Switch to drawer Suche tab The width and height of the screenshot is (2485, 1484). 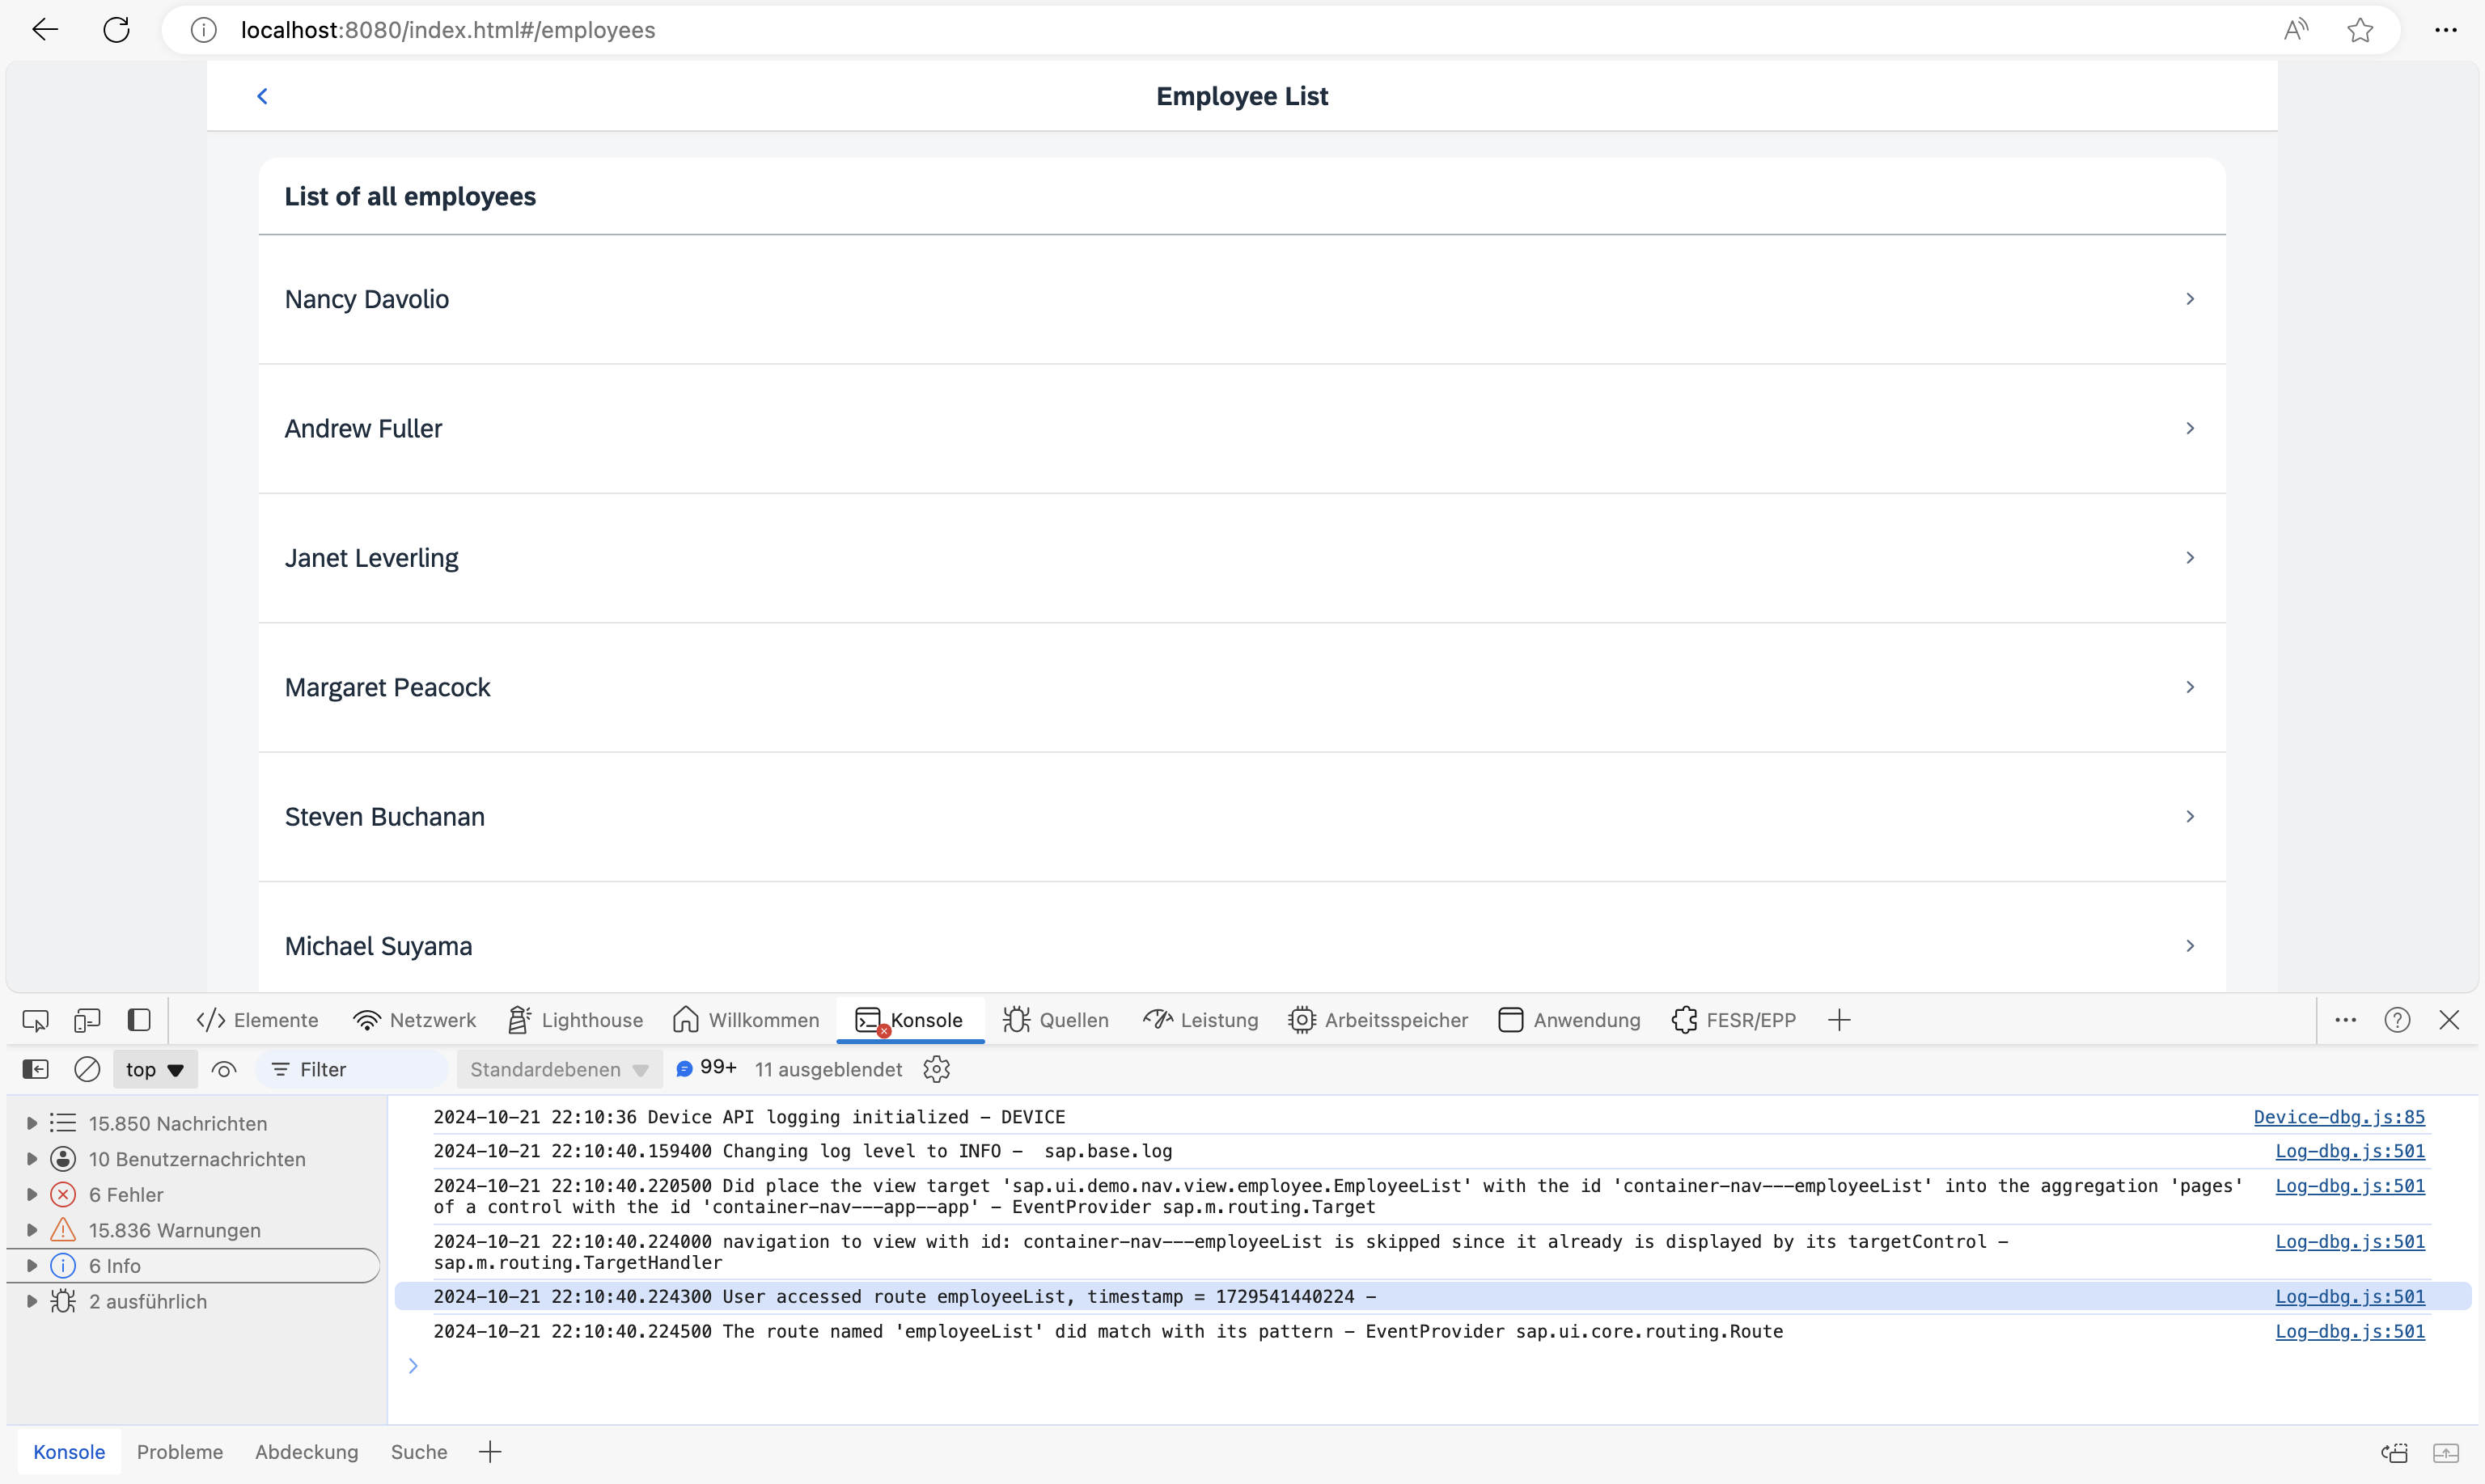419,1452
